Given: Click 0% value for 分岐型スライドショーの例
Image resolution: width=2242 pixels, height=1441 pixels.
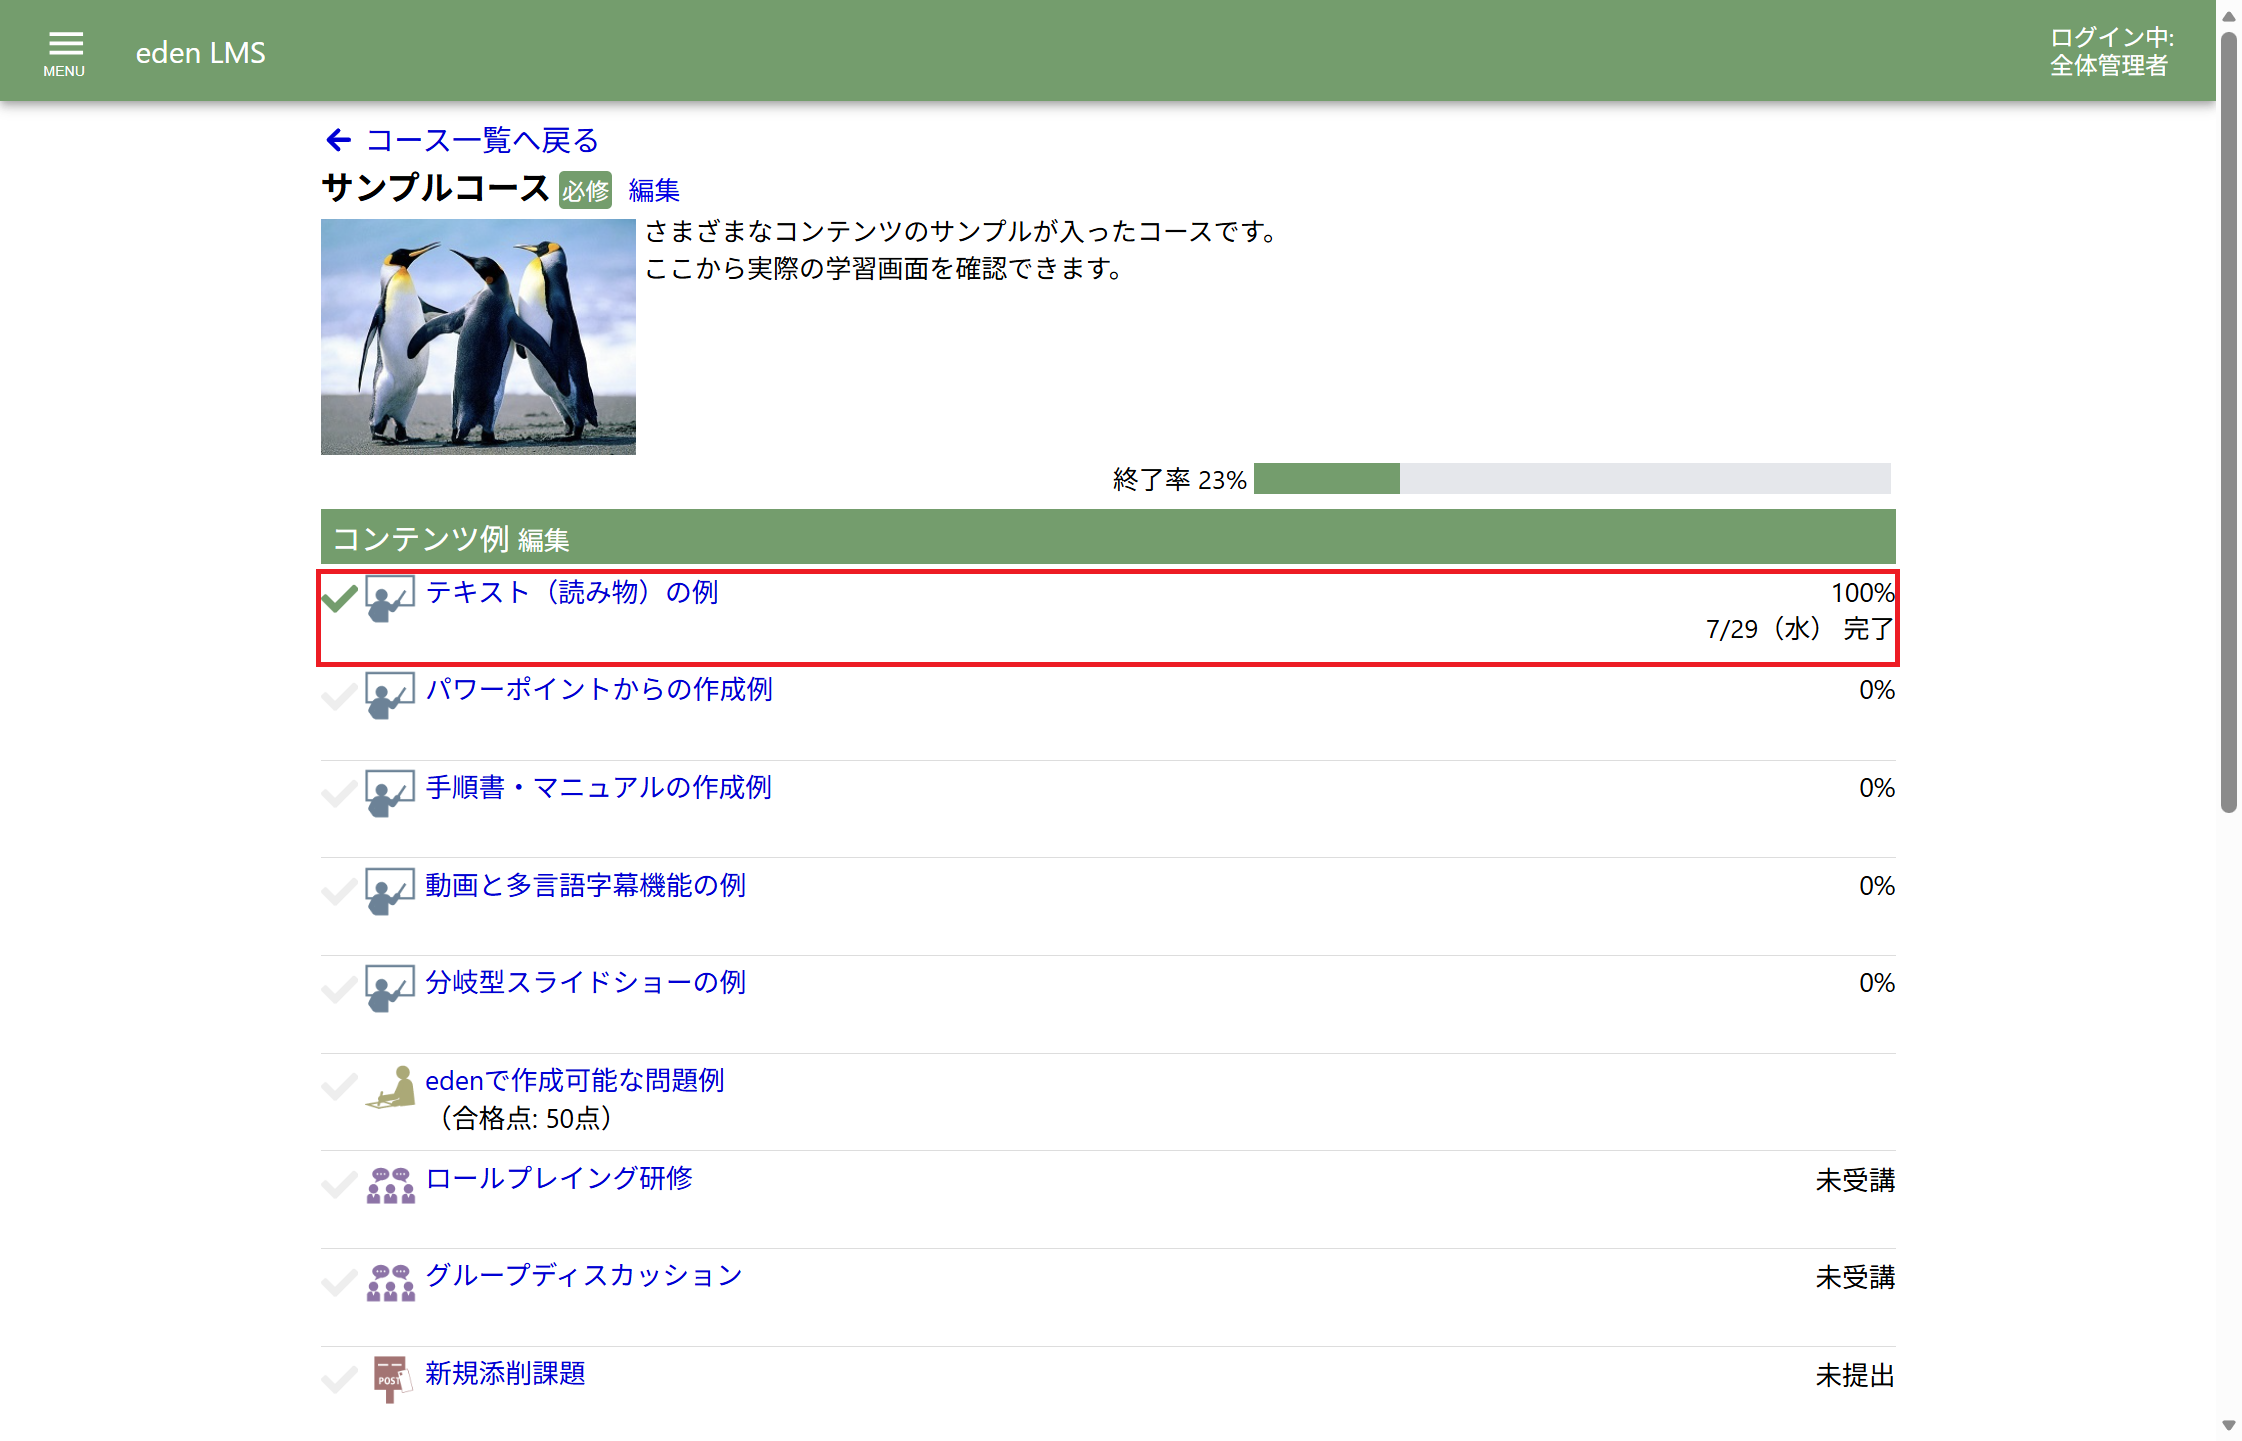Looking at the screenshot, I should 1877,983.
